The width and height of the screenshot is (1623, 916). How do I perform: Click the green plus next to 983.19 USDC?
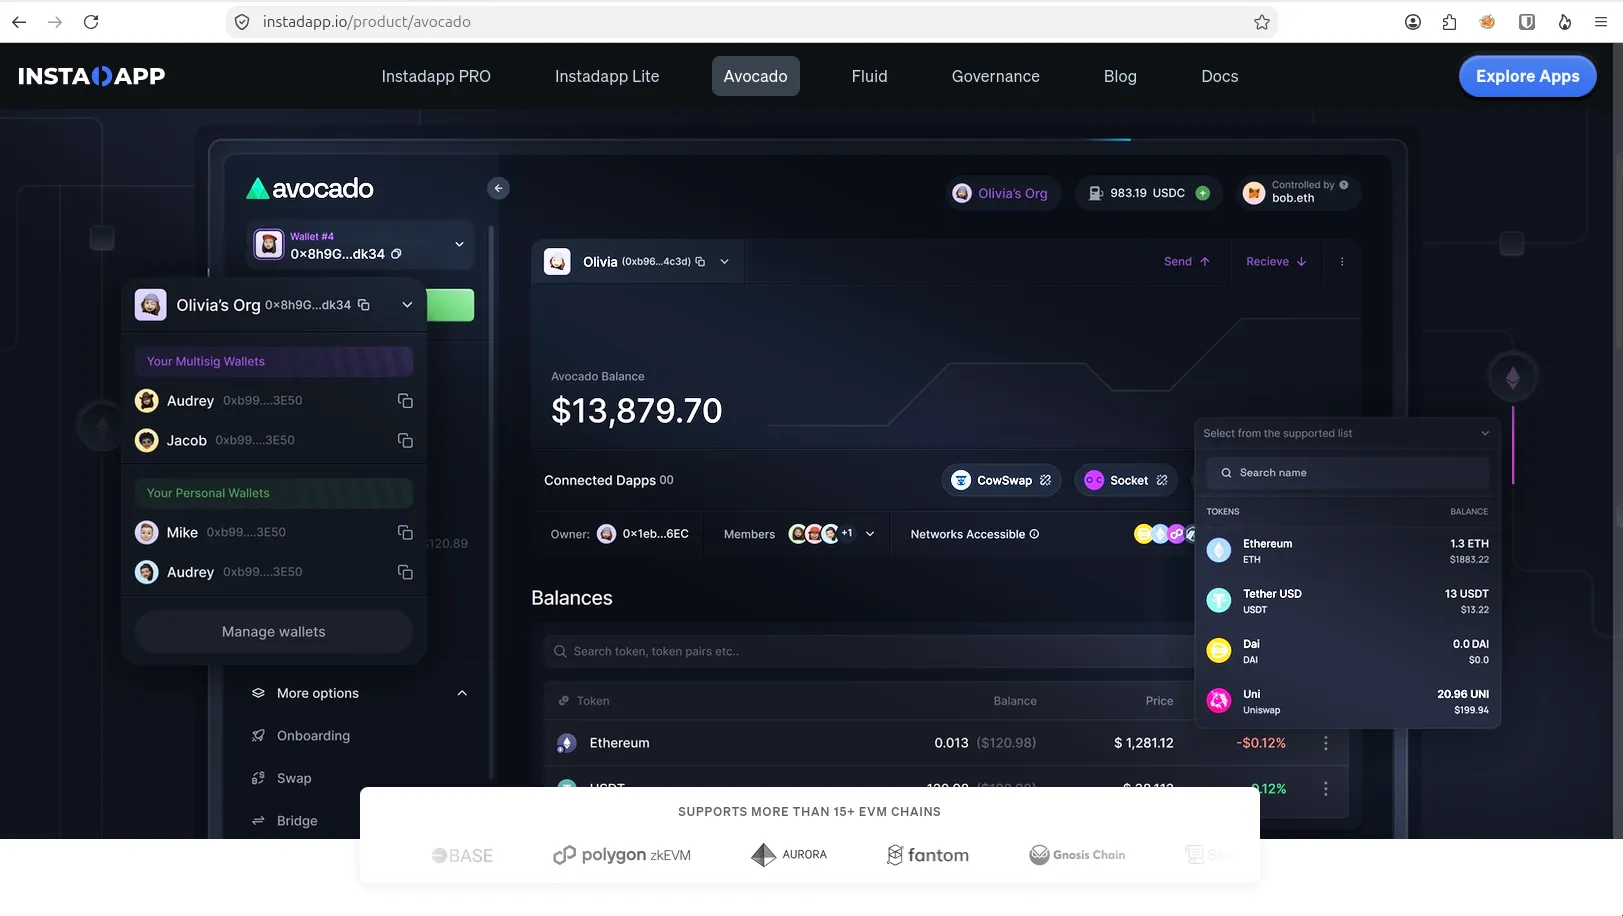tap(1203, 193)
